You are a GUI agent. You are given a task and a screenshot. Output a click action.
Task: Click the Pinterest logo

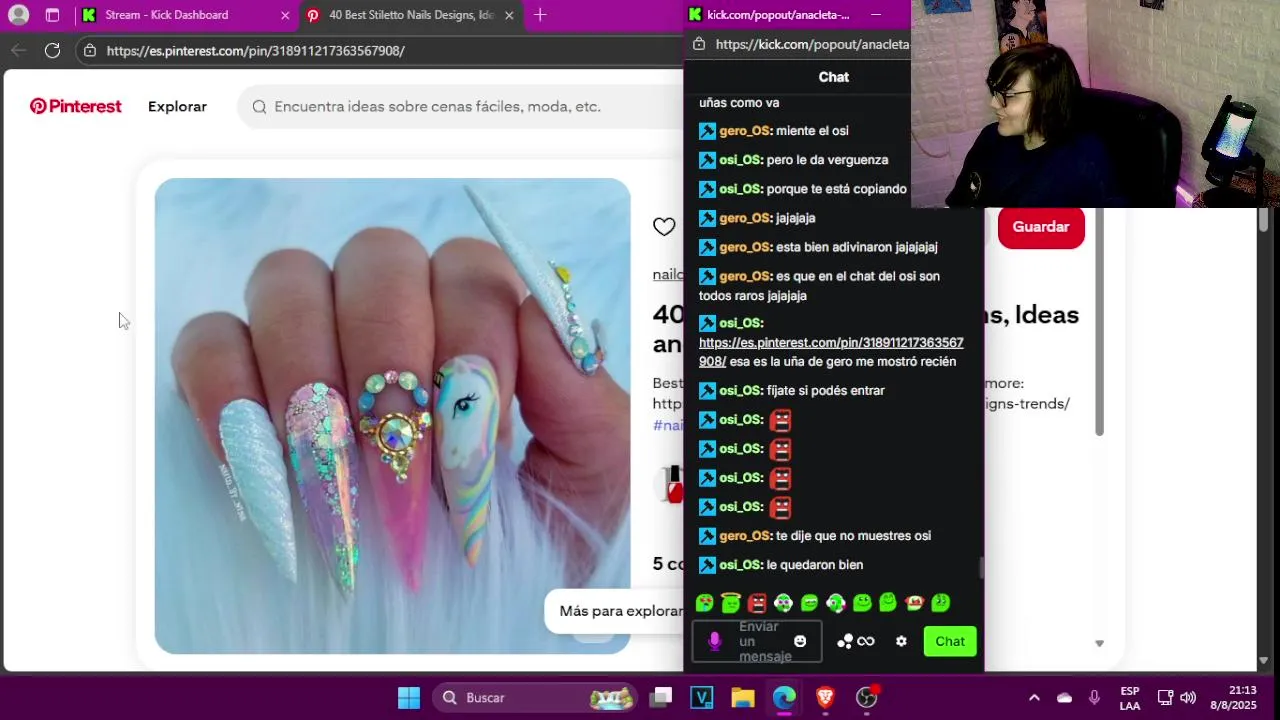pyautogui.click(x=76, y=106)
